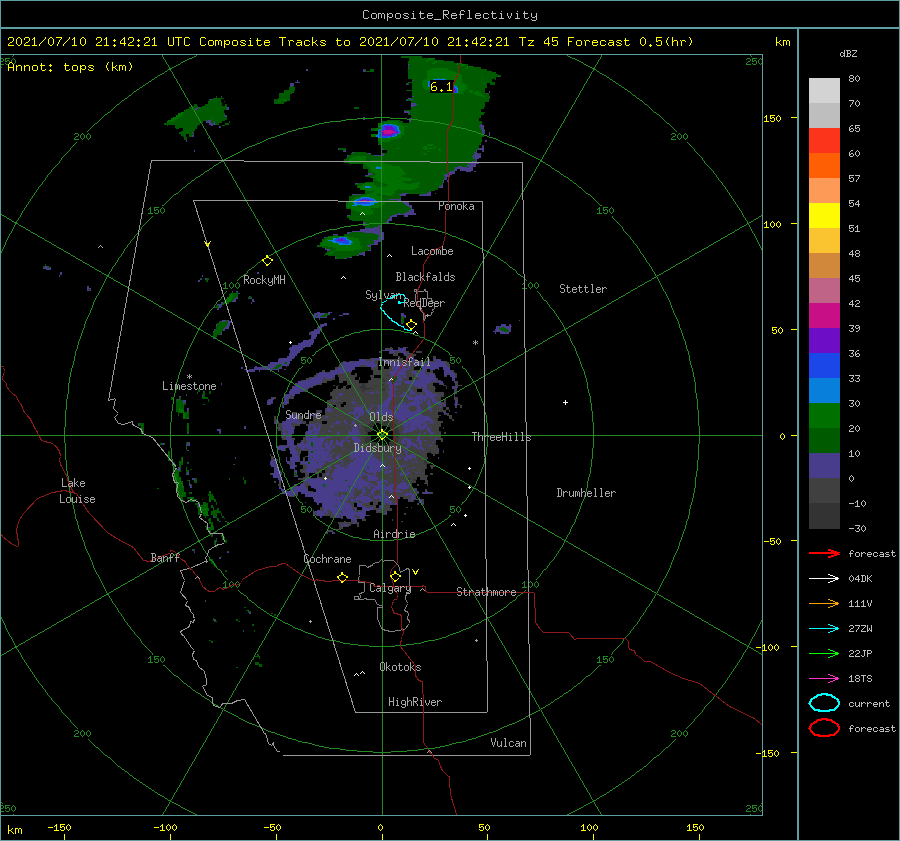Click the dBZ legend heading
The width and height of the screenshot is (900, 841).
click(x=848, y=53)
